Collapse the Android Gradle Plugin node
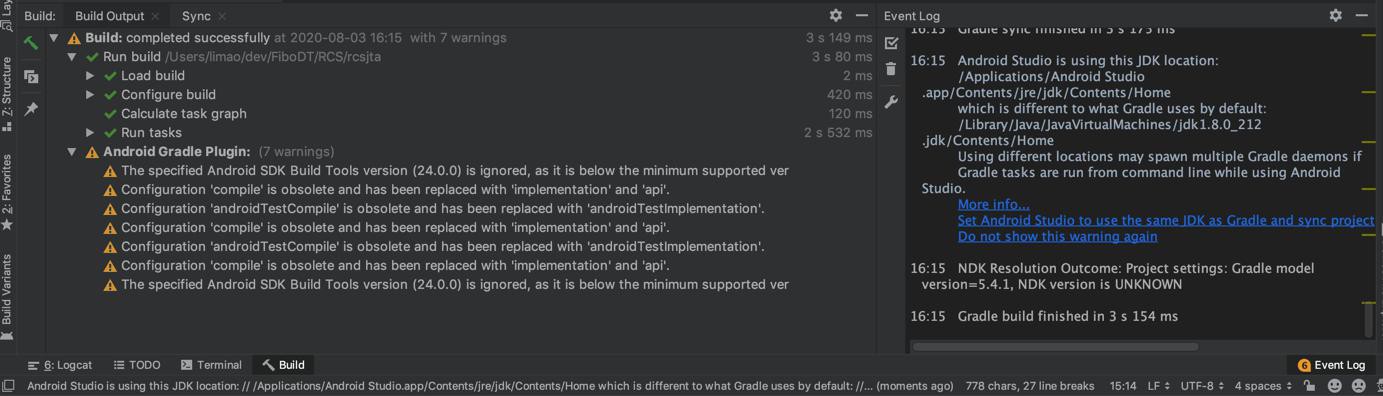This screenshot has height=396, width=1383. (72, 152)
